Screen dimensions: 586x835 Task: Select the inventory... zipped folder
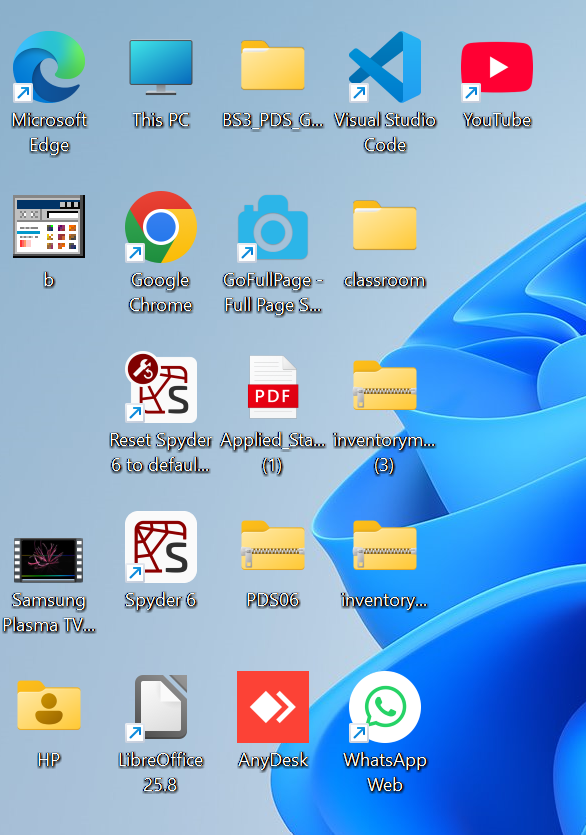coord(385,545)
